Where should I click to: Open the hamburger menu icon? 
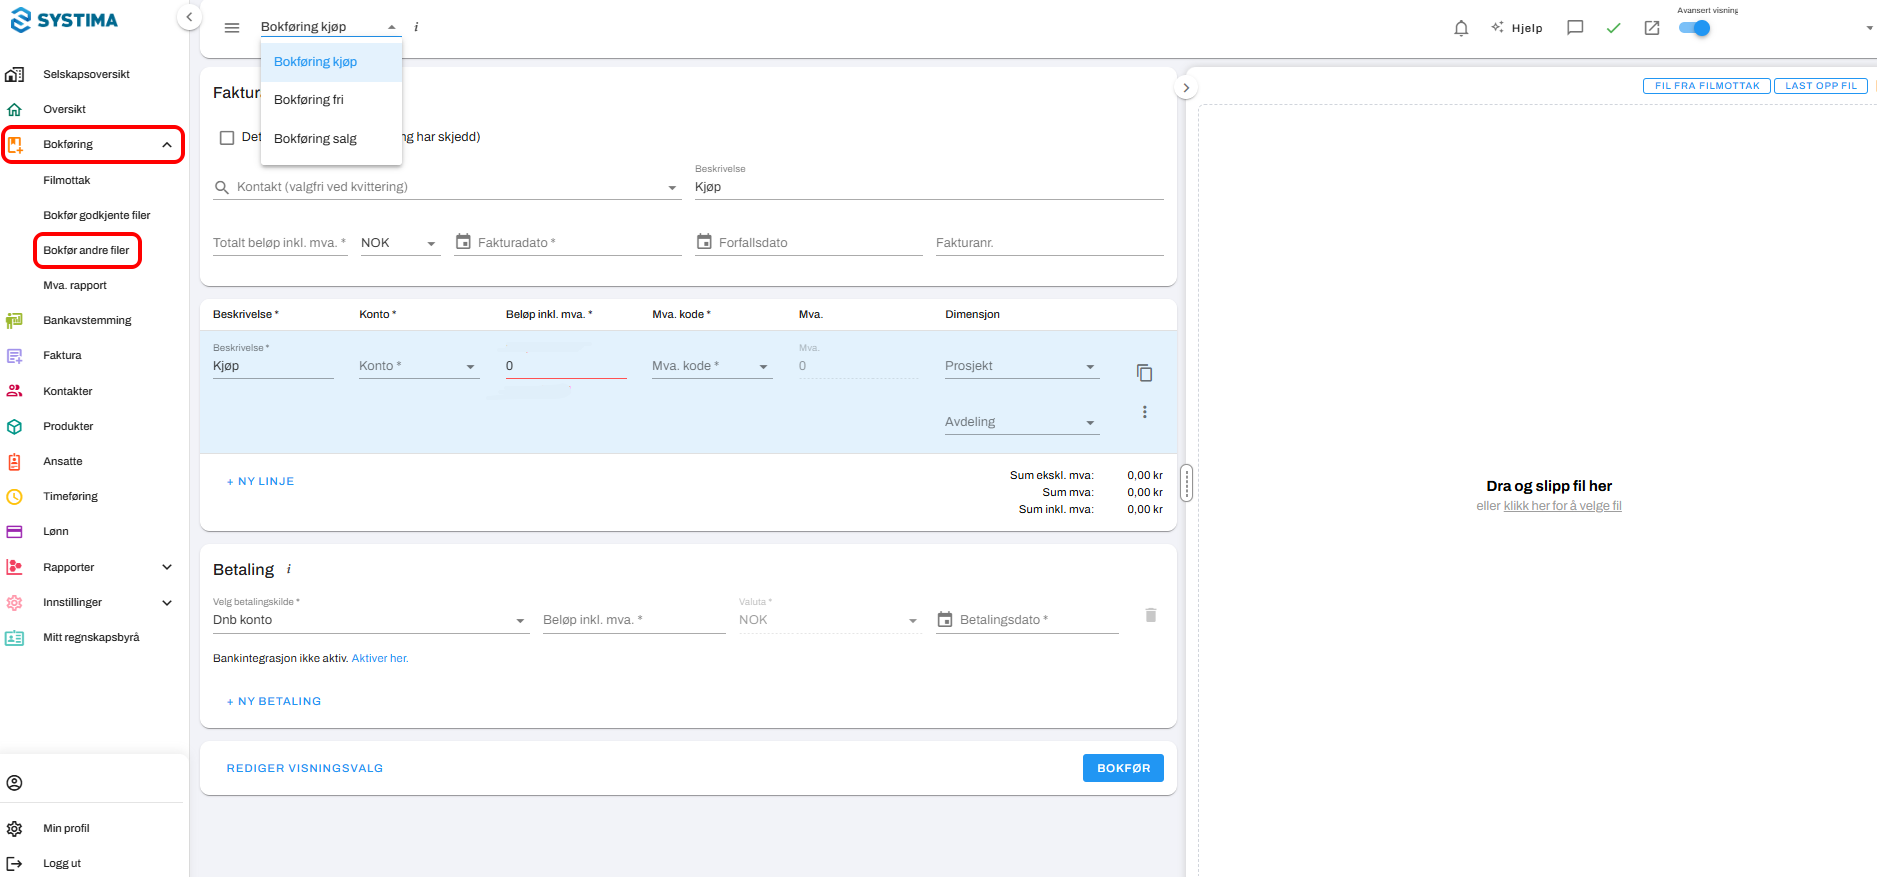[x=232, y=28]
